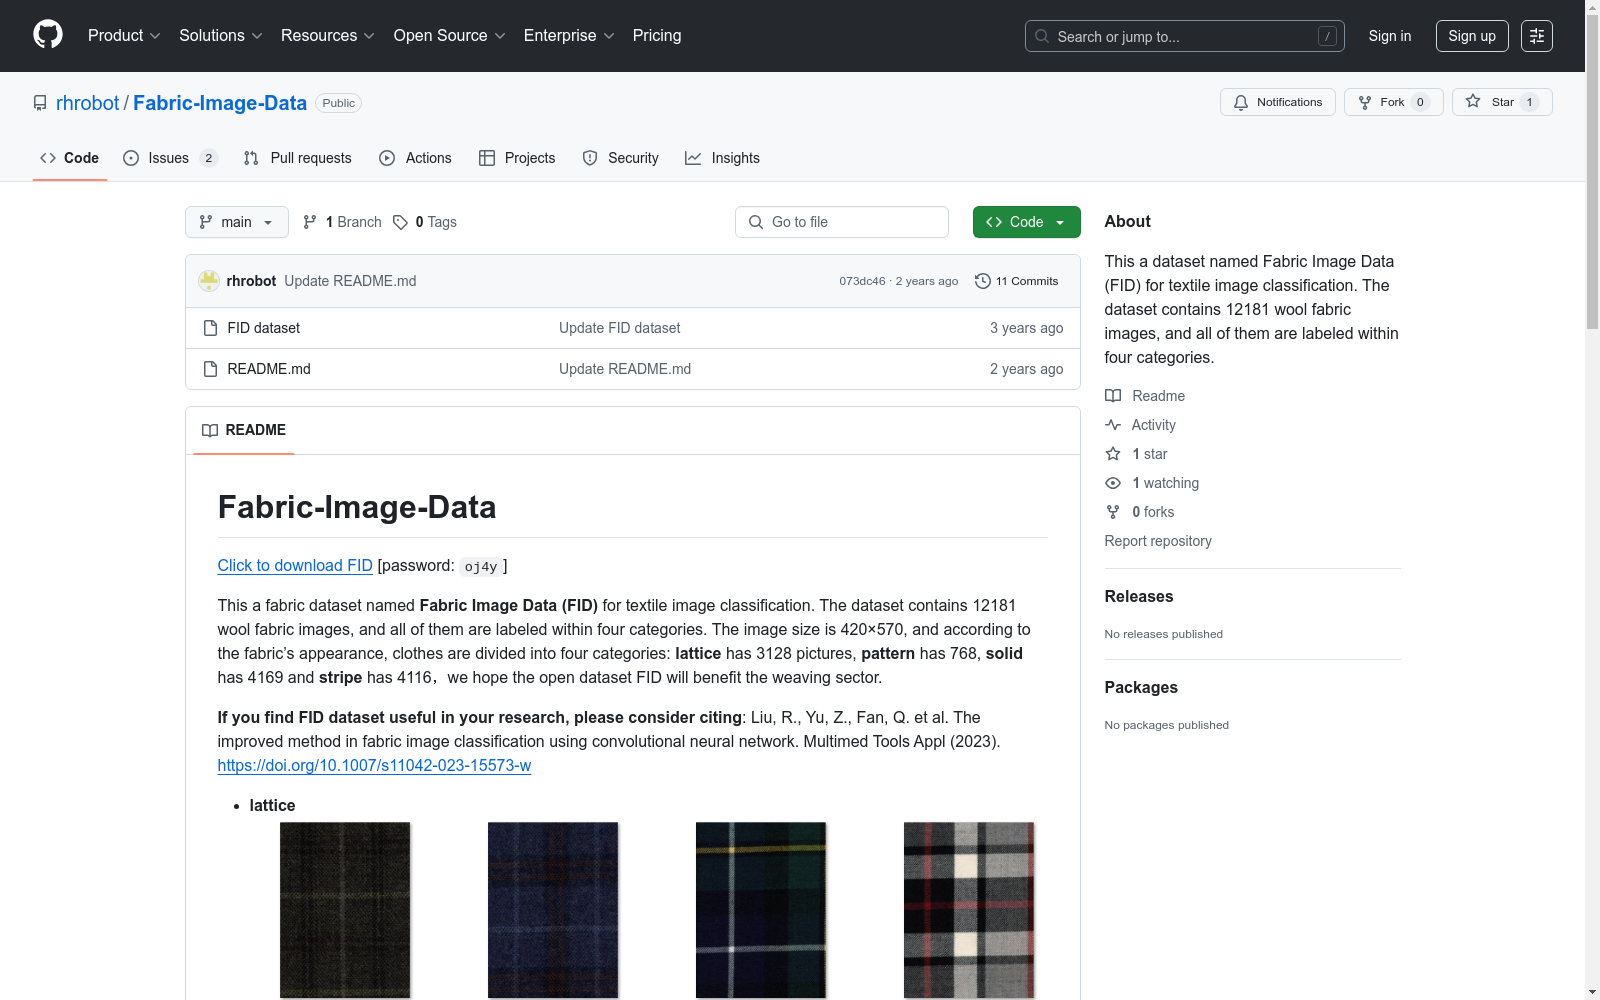Click the Sign in link
Screen dimensions: 1600x1000
[x=1390, y=36]
